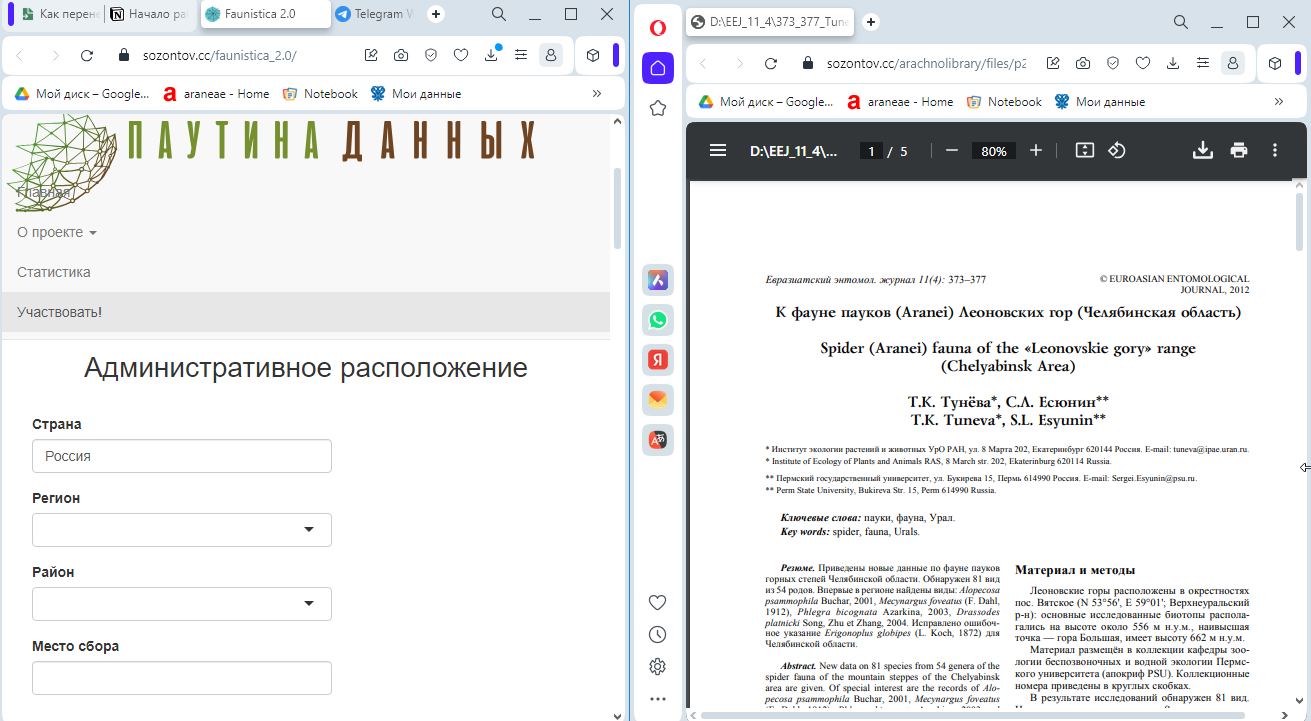Open downloads in the Faunistica window toolbar
Image resolution: width=1311 pixels, height=721 pixels.
(491, 55)
